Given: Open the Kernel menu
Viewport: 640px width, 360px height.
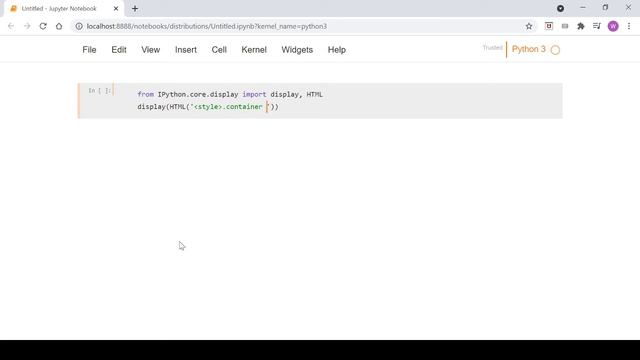Looking at the screenshot, I should [x=254, y=50].
